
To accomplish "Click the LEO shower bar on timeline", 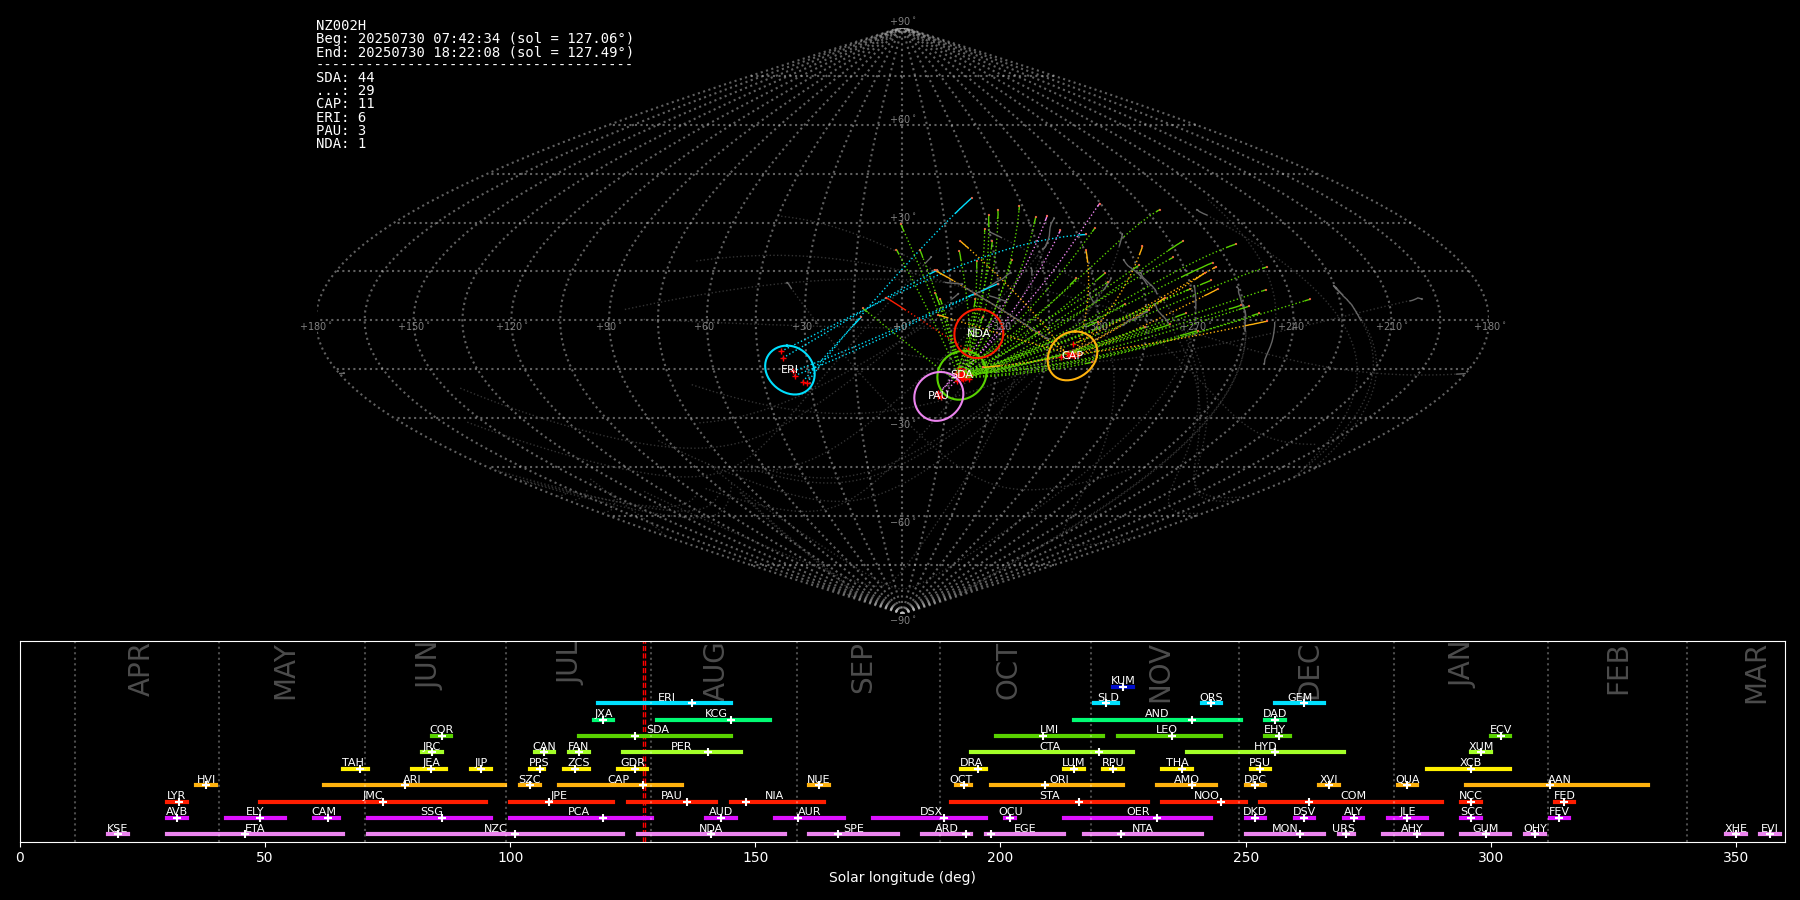I will click(1169, 736).
